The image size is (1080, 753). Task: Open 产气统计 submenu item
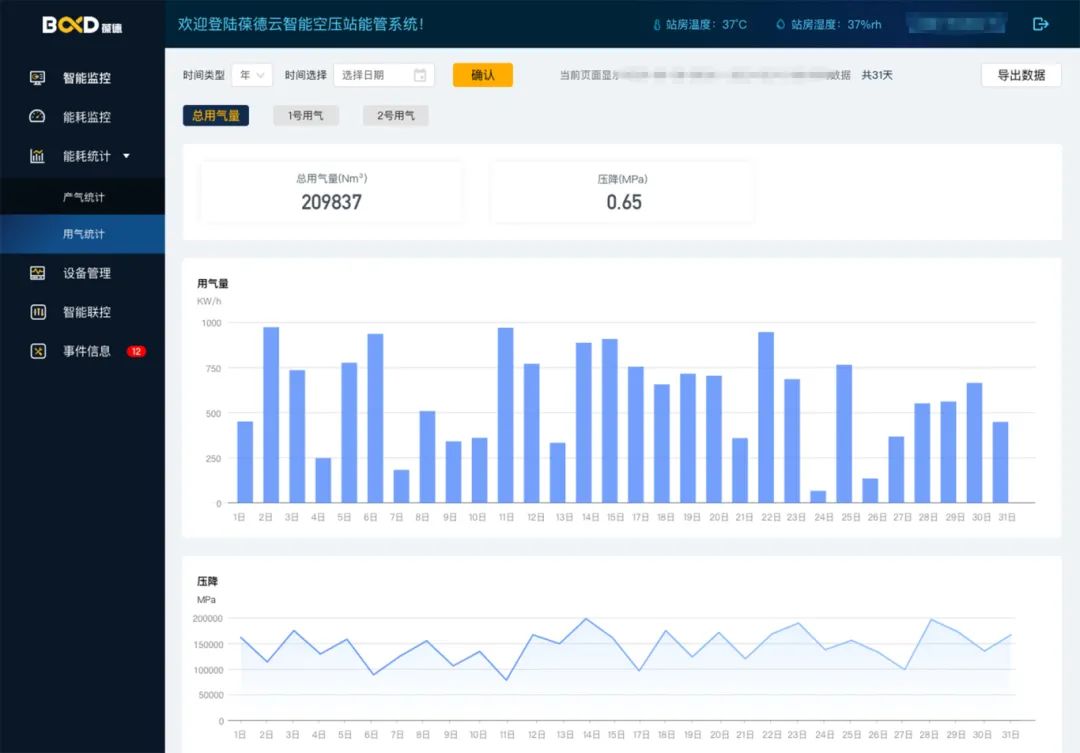click(84, 197)
